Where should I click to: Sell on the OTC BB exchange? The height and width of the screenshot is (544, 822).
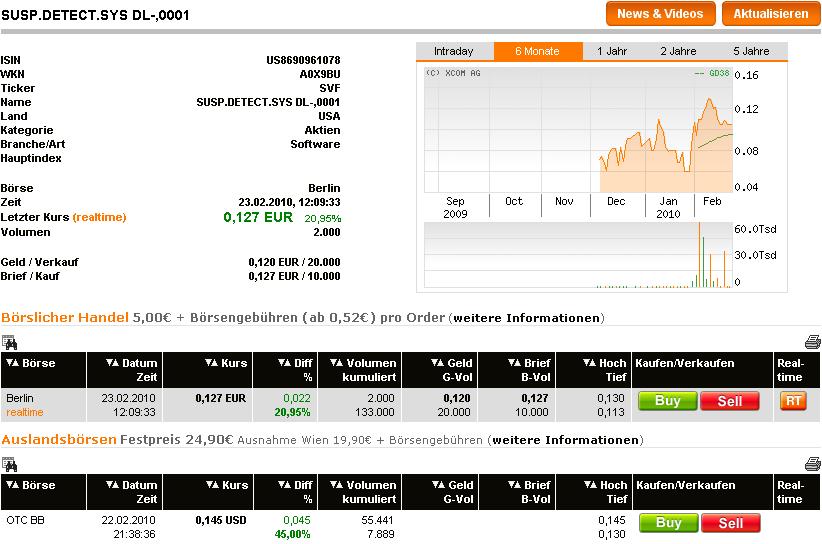click(731, 523)
